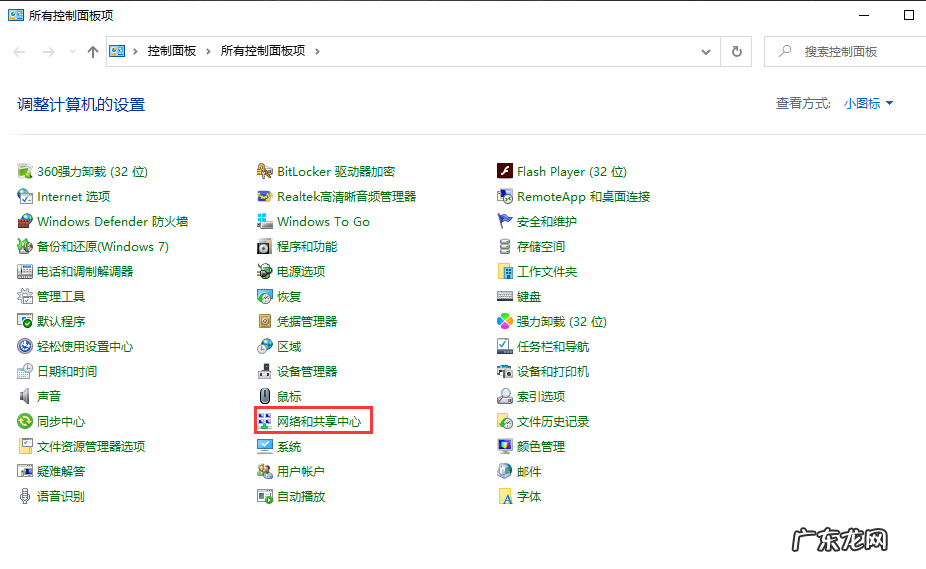926x569 pixels.
Task: Click the 控制面板 breadcrumb segment
Action: point(172,51)
